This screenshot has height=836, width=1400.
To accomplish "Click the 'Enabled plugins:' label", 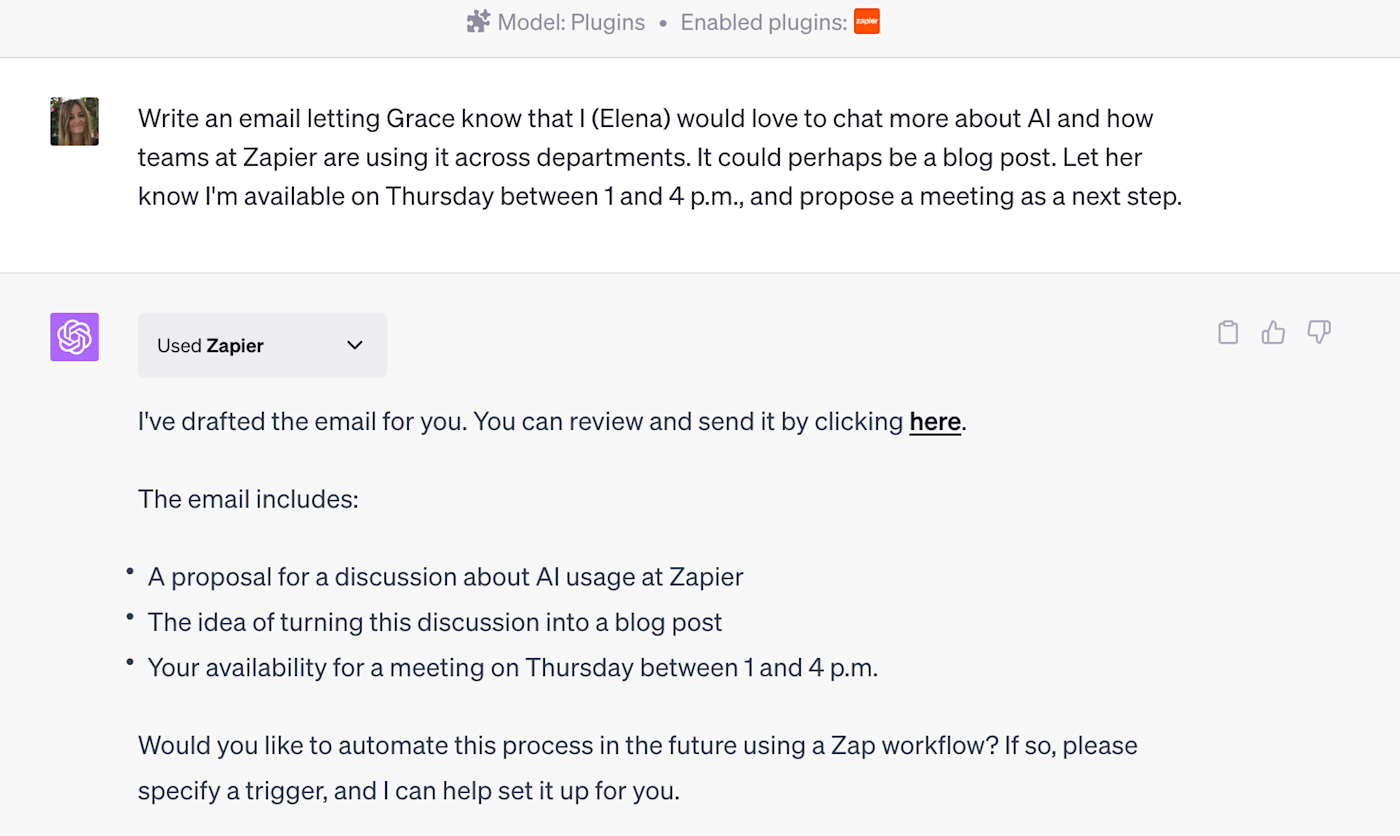I will 763,22.
